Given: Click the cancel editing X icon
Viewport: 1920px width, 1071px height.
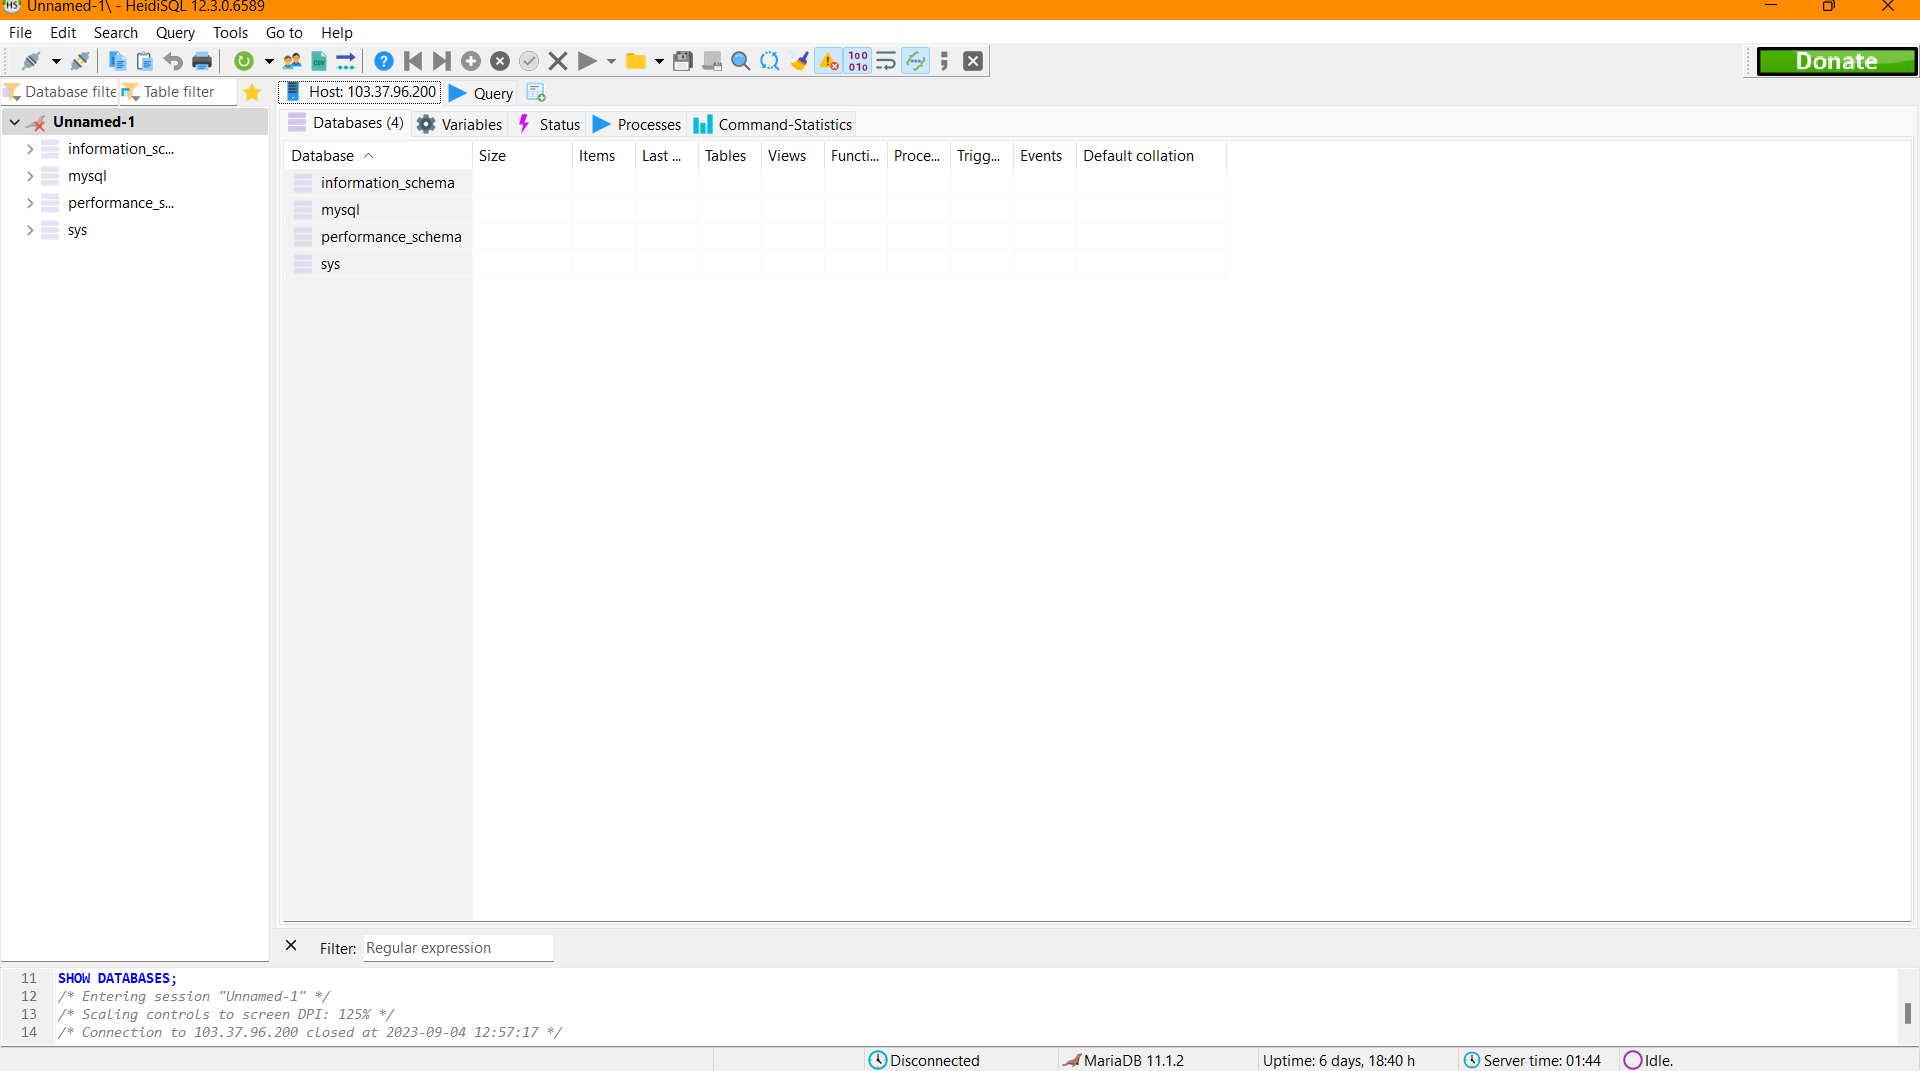Looking at the screenshot, I should [x=558, y=61].
